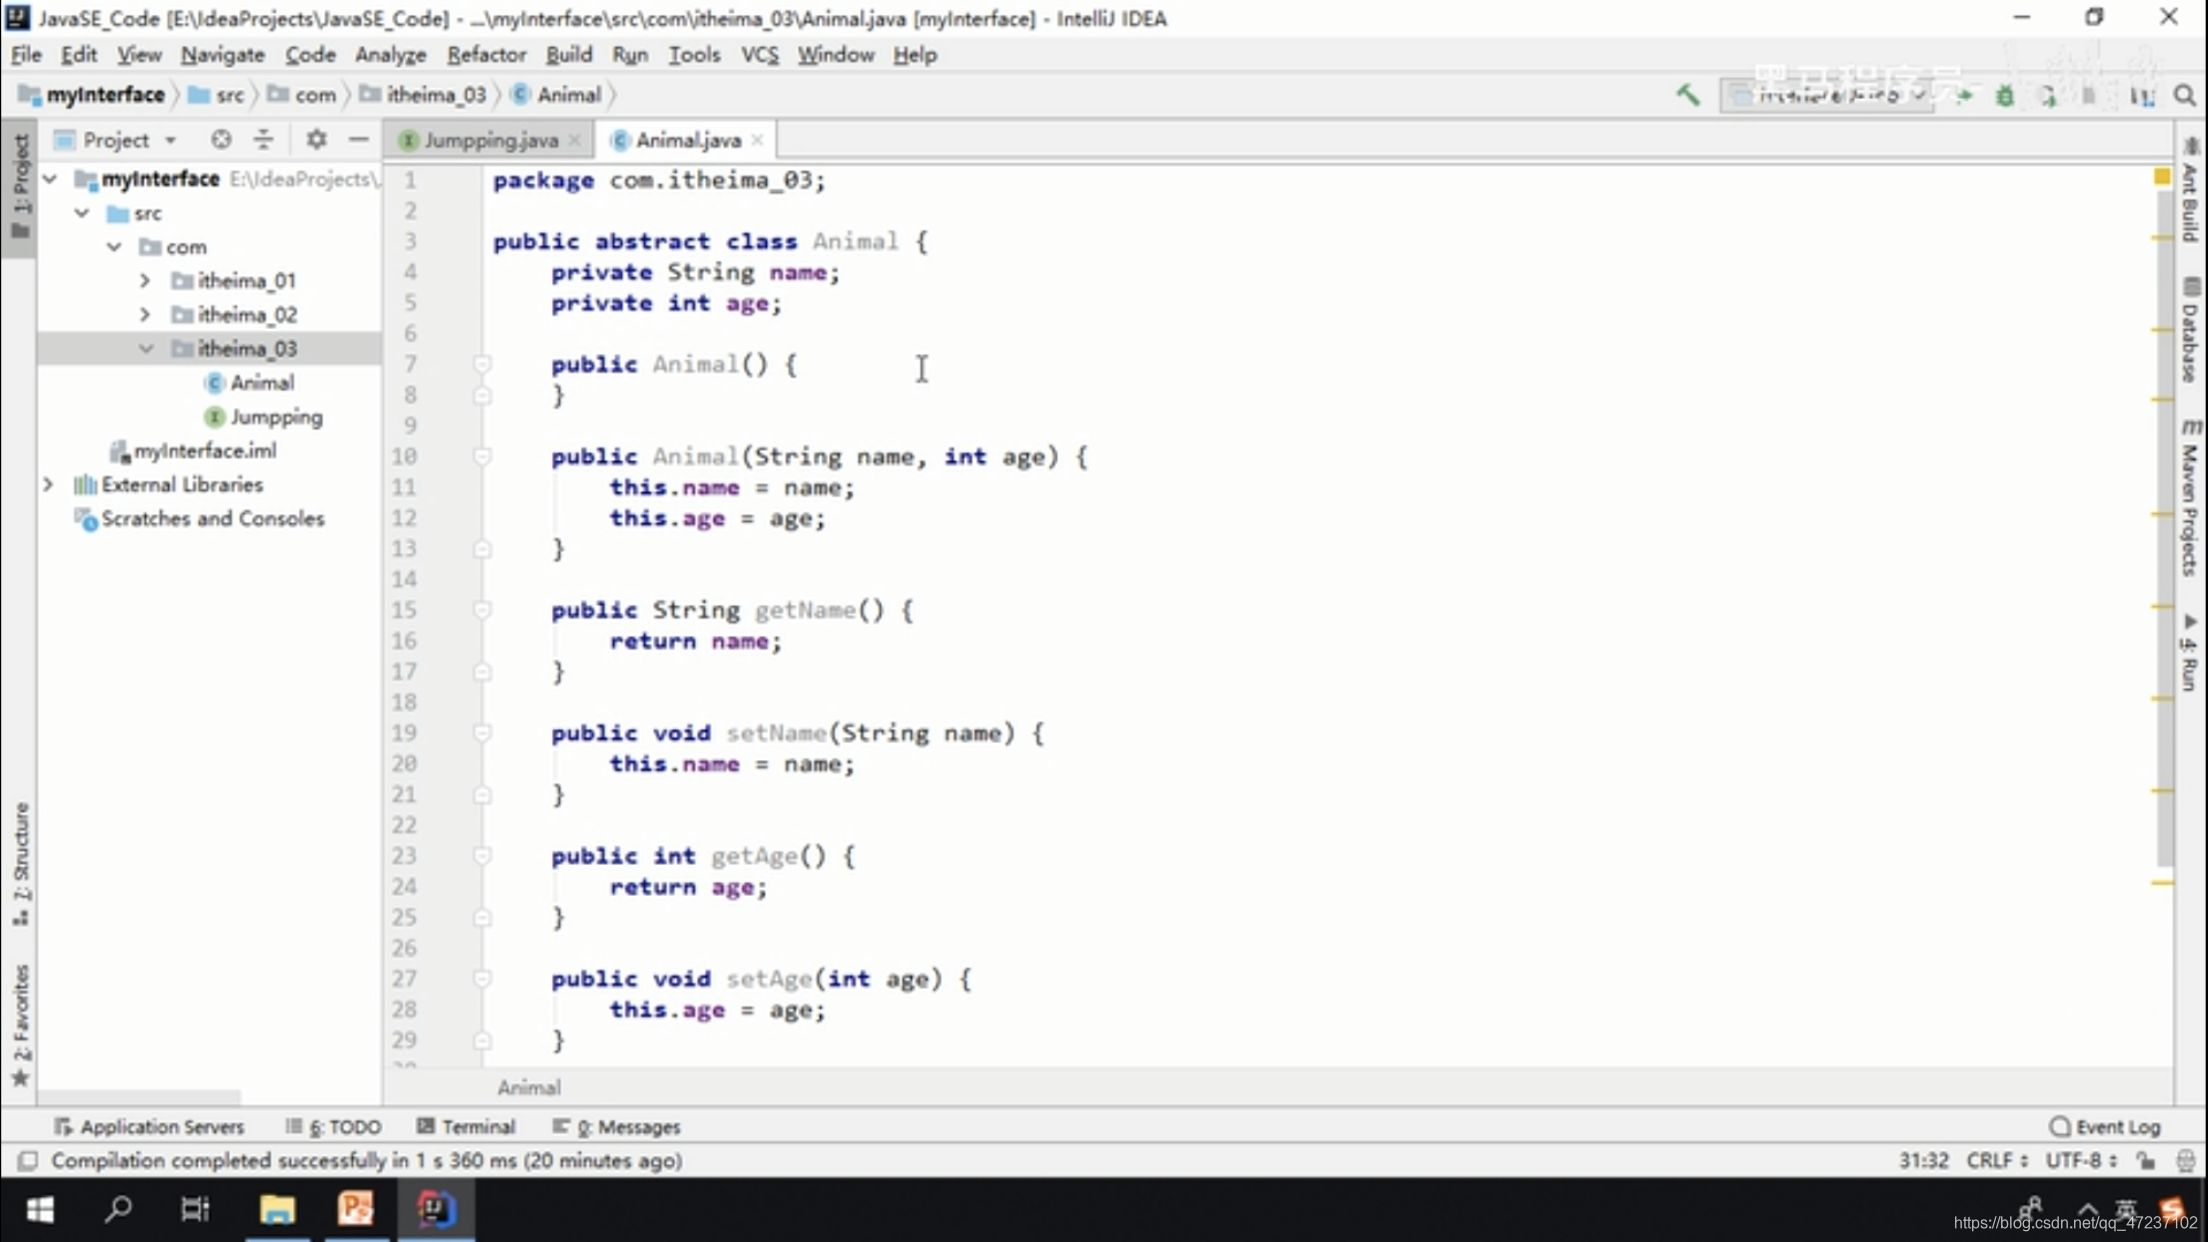Click the green Run arrow icon
The image size is (2208, 1242).
[1964, 96]
